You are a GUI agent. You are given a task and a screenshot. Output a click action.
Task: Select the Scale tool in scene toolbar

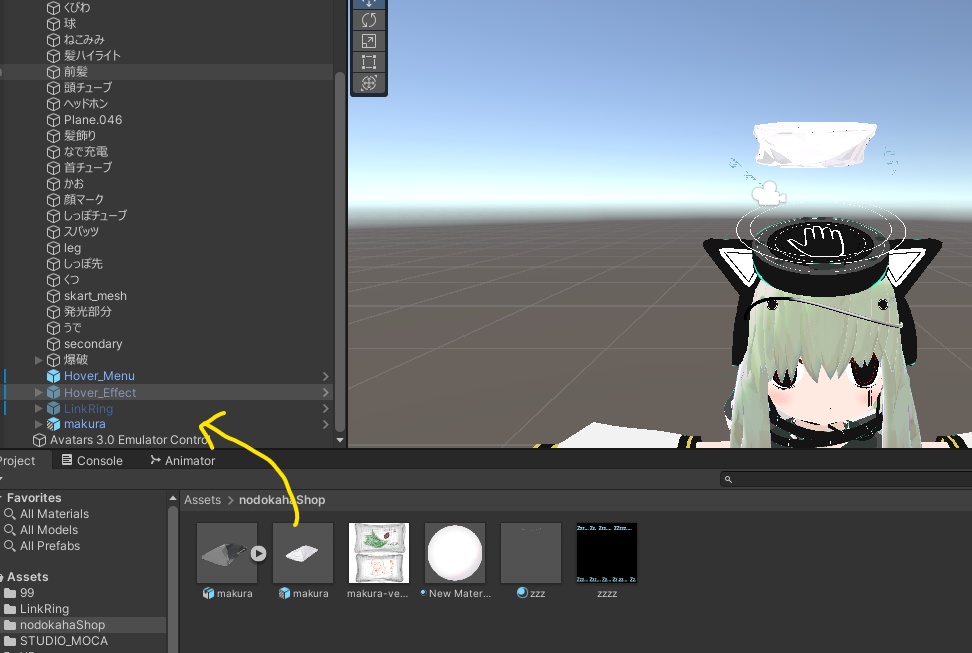point(369,41)
